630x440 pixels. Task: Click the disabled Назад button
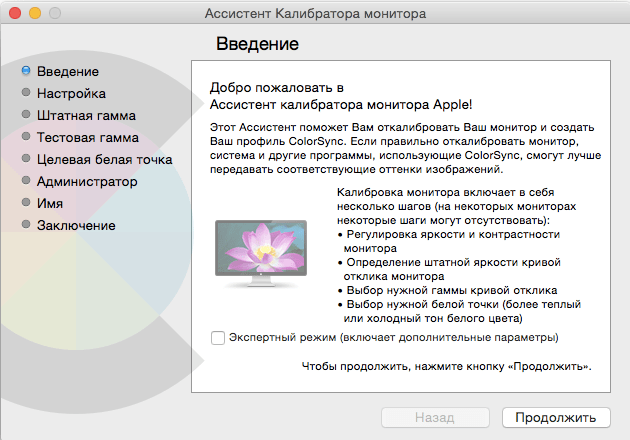[435, 417]
